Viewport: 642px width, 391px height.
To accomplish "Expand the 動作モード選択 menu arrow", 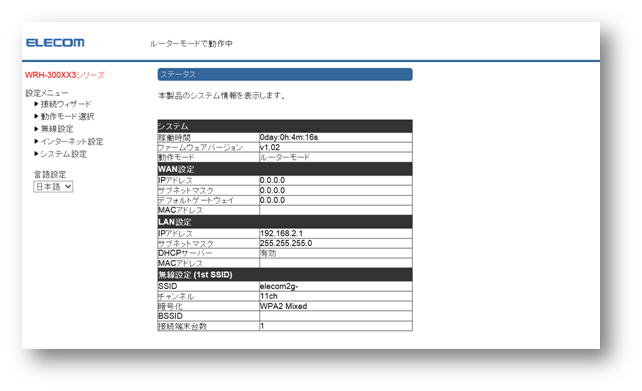I will tap(36, 116).
